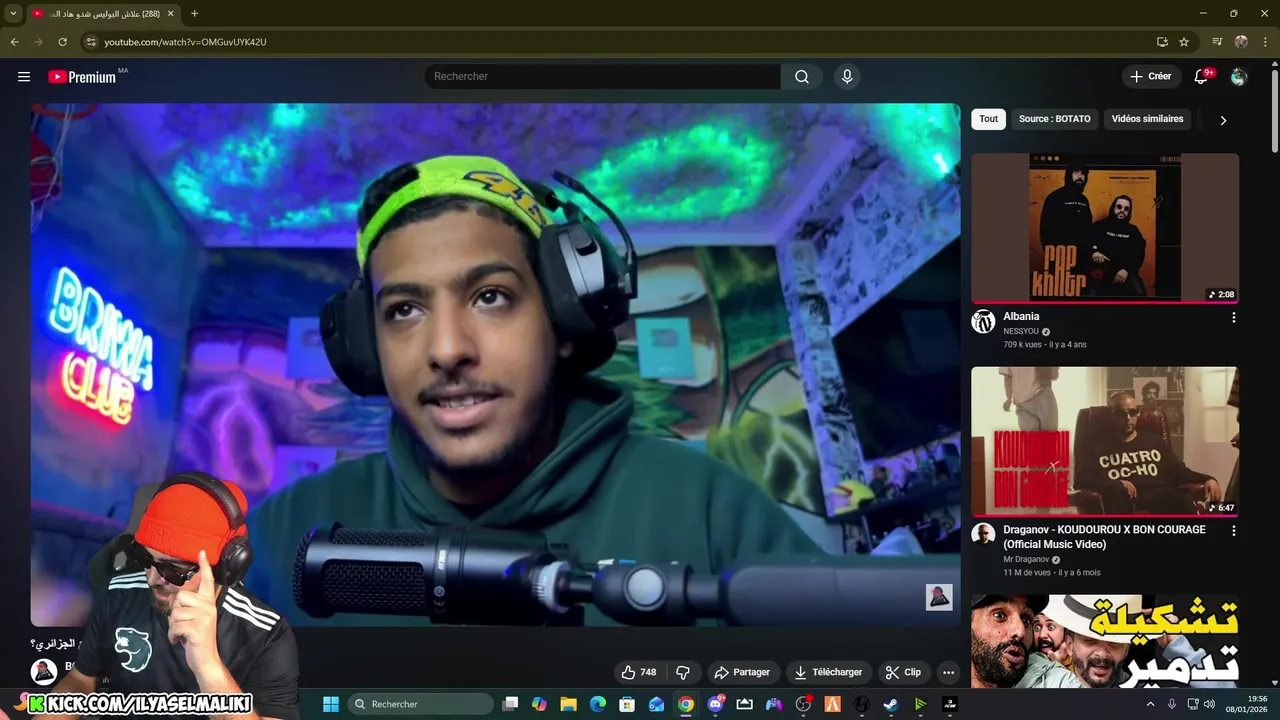Open options menu for Albania video
This screenshot has width=1280, height=720.
point(1233,318)
